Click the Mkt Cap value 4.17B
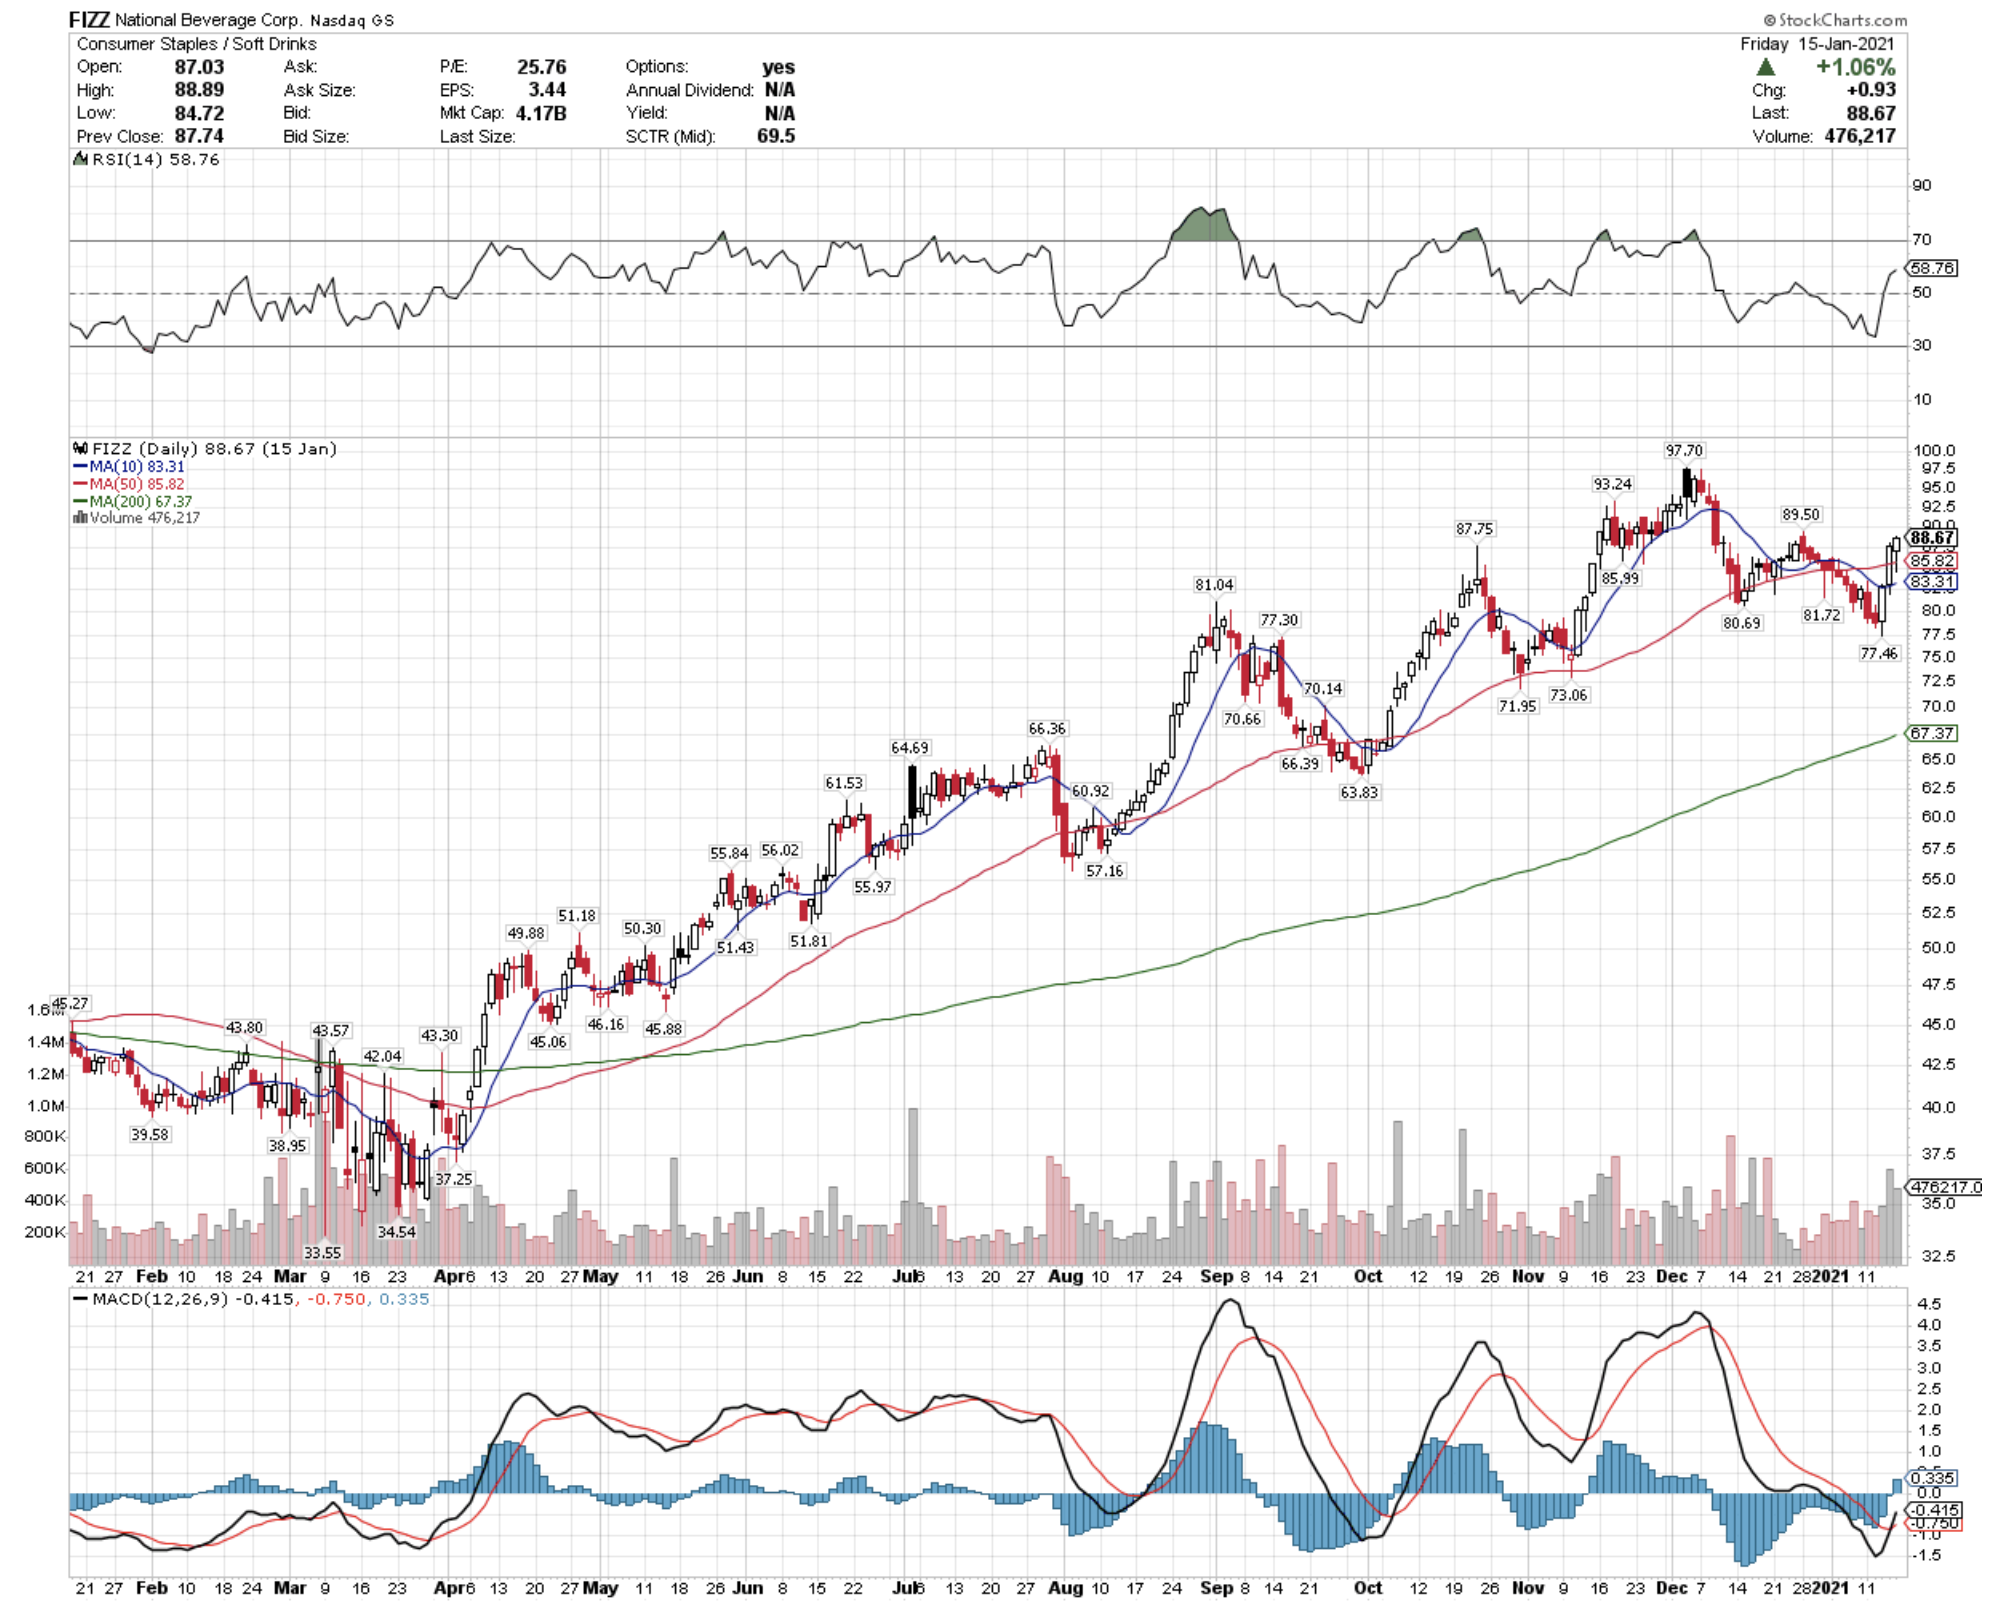1996x1610 pixels. coord(541,113)
